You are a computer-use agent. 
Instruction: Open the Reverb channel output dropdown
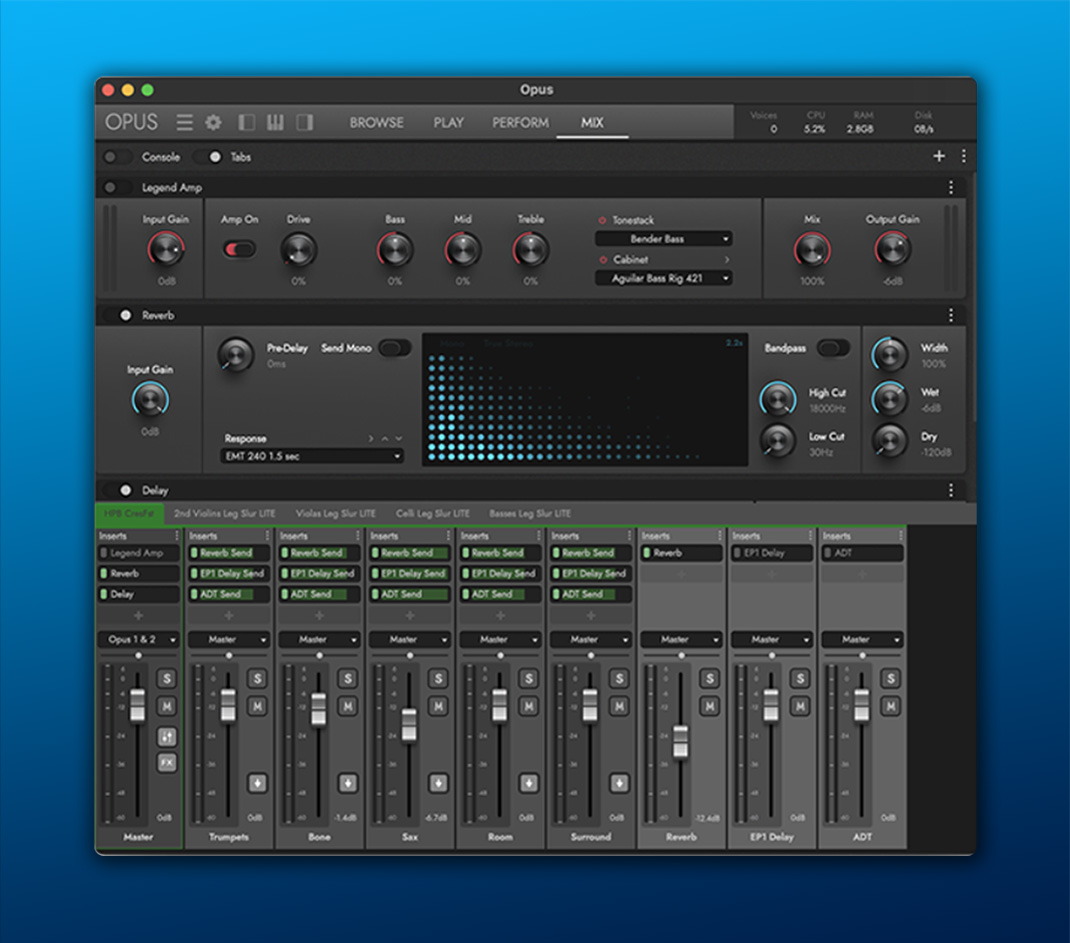coord(681,639)
